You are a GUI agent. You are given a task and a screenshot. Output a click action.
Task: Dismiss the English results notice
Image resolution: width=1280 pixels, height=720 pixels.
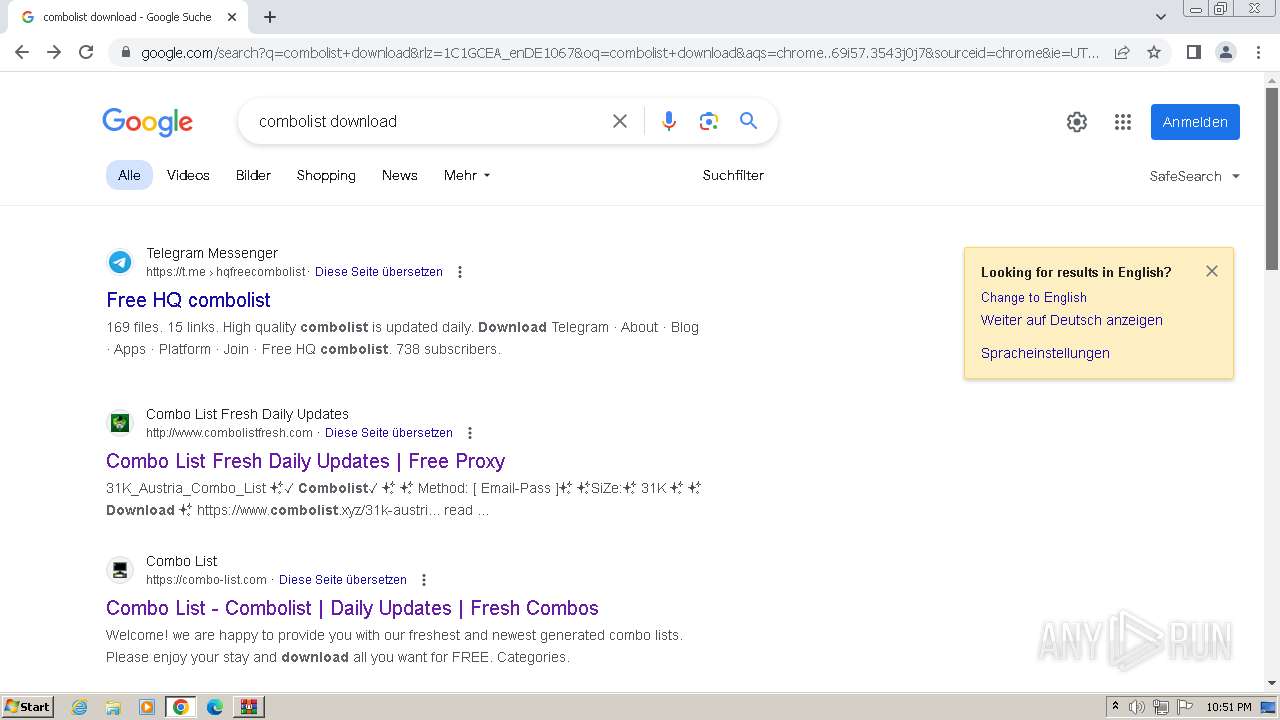tap(1212, 271)
